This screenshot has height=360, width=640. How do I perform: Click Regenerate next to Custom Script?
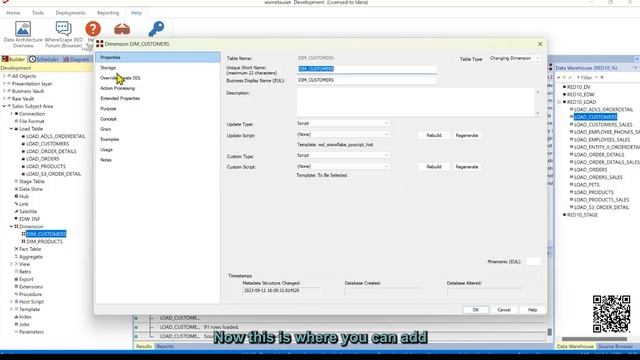[x=467, y=167]
